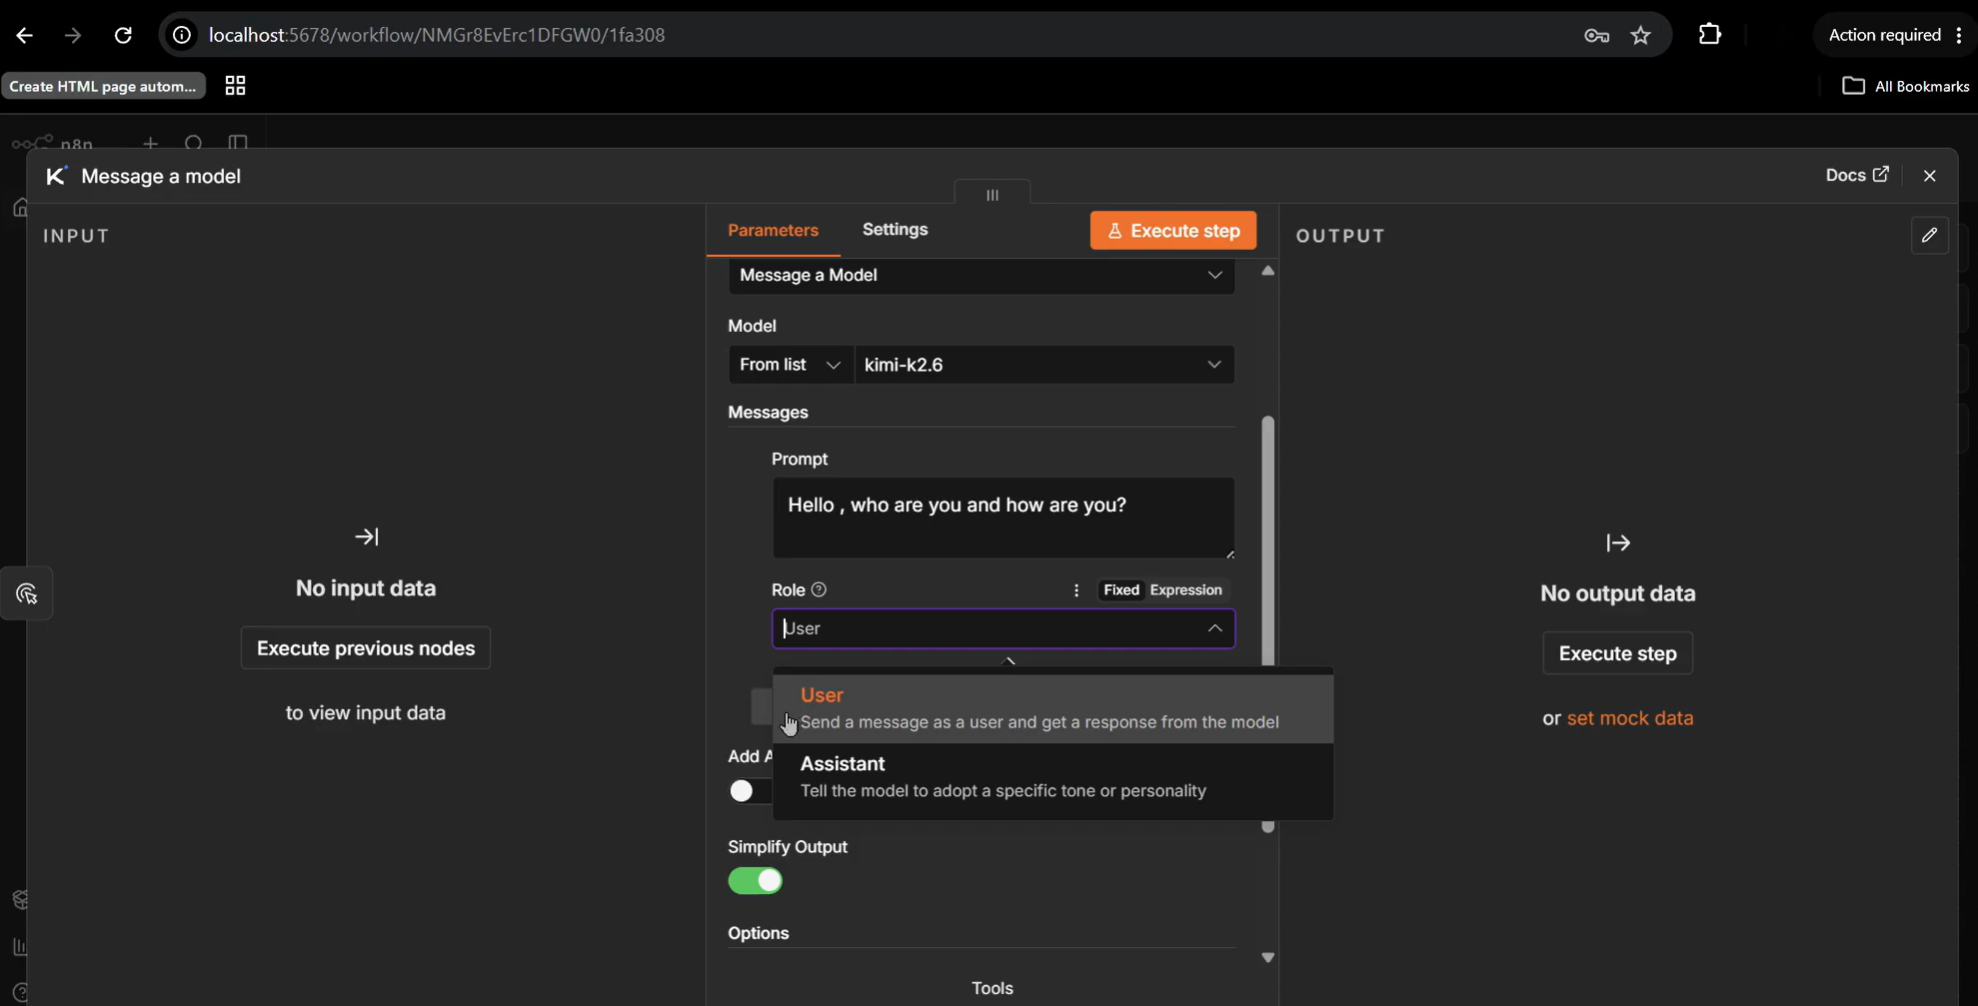Open the Role field three-dot options menu
The height and width of the screenshot is (1006, 1978).
coord(1076,590)
